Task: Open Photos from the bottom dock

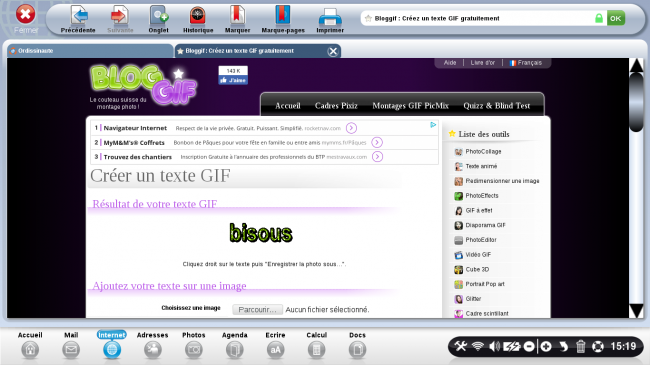Action: point(194,345)
